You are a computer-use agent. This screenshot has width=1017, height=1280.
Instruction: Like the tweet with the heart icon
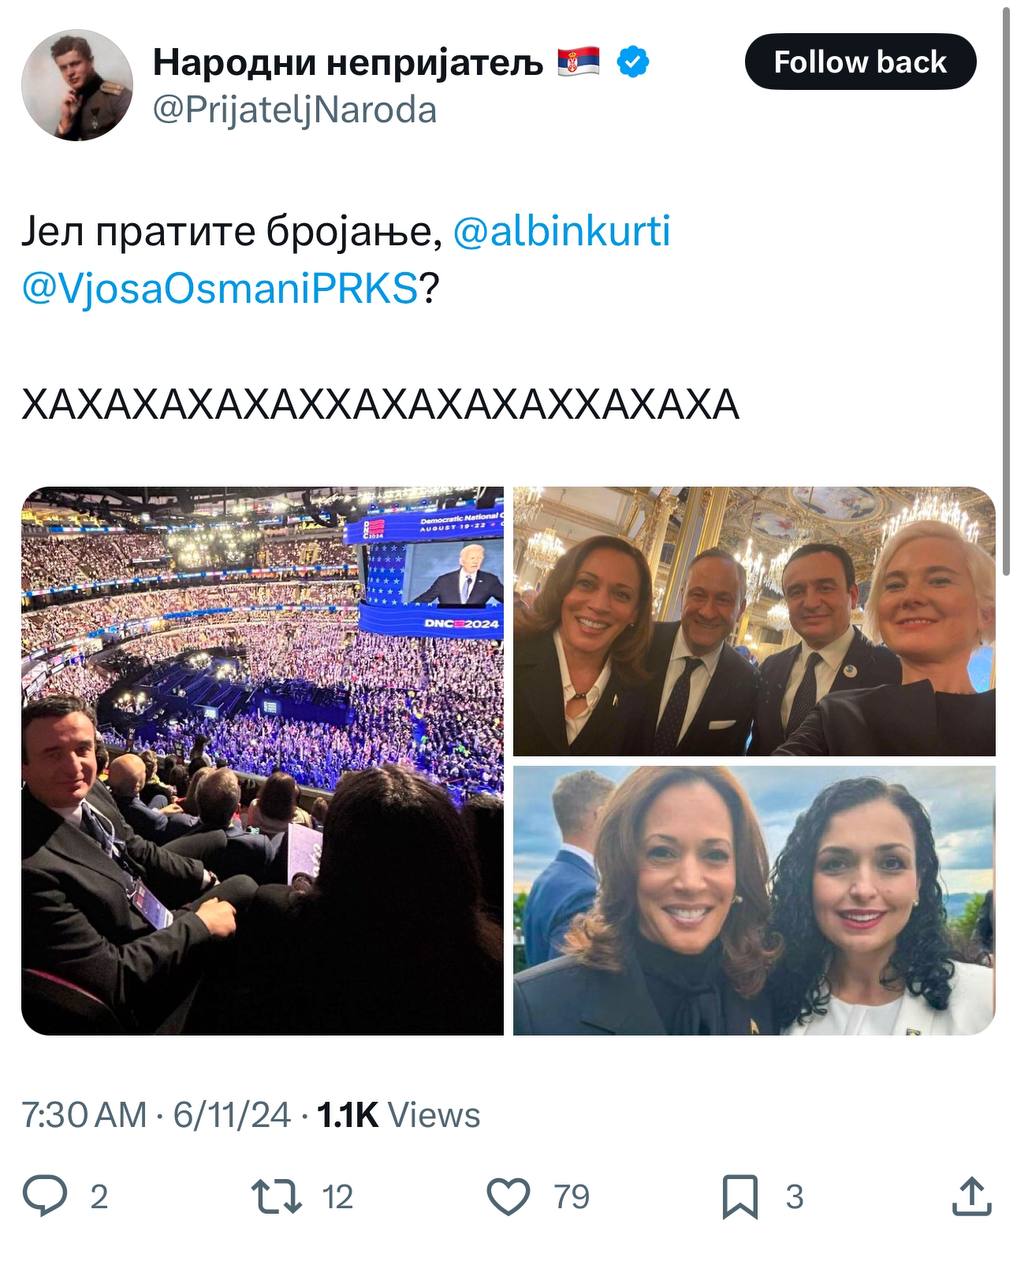tap(508, 1196)
